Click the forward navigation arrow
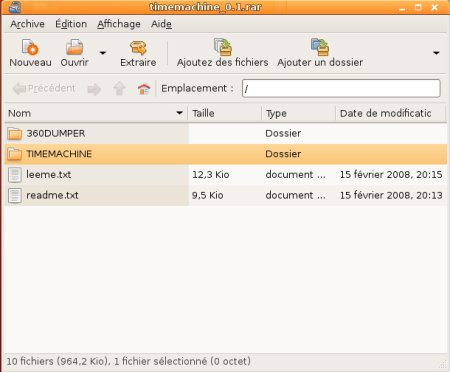Screen dimensions: 450x372 94,89
